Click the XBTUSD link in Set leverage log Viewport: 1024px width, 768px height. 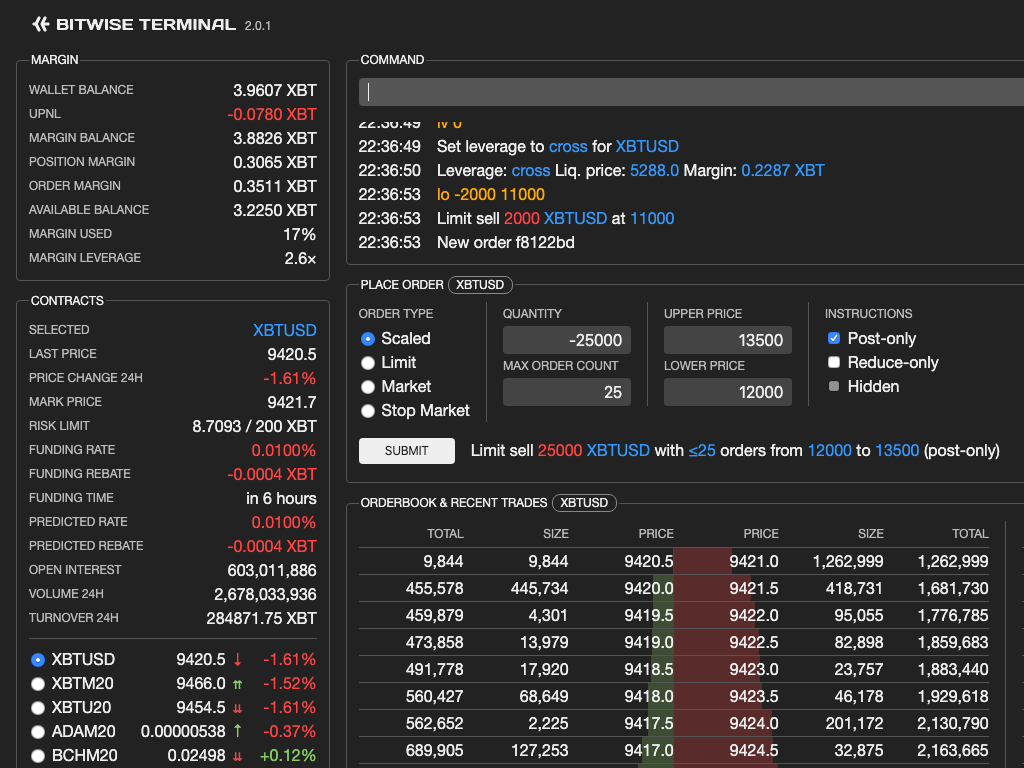click(647, 146)
